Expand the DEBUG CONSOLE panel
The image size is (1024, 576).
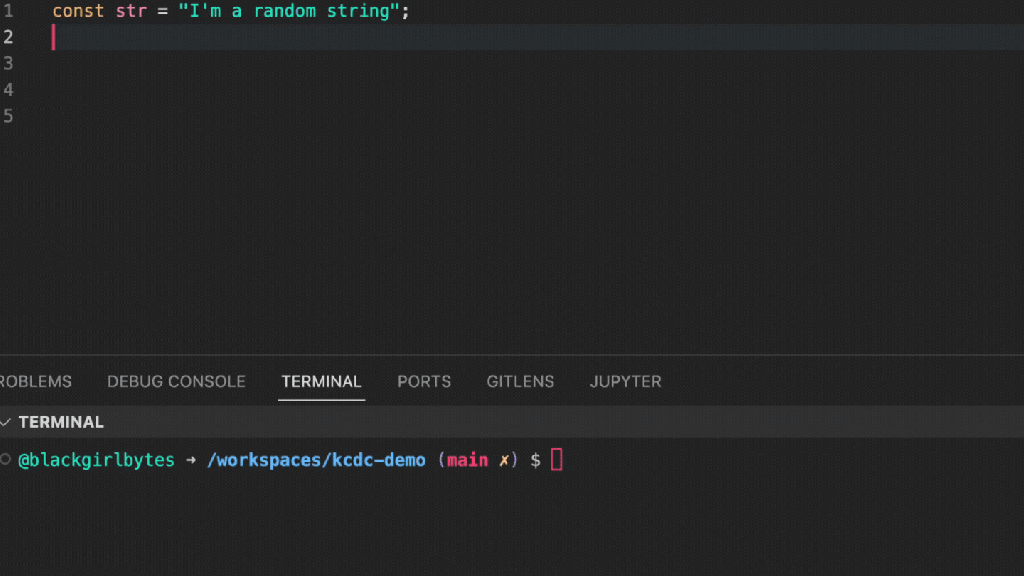click(176, 381)
